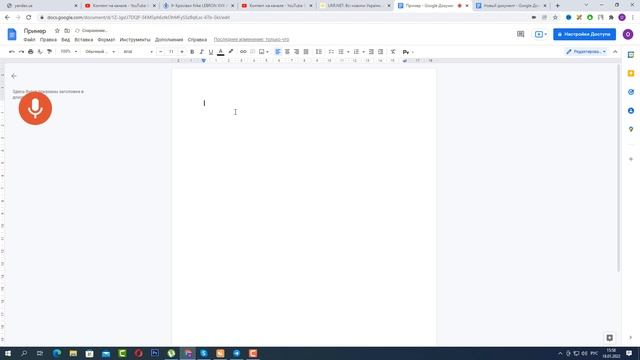Select the paint format tool
640x360 pixels.
[x=49, y=52]
